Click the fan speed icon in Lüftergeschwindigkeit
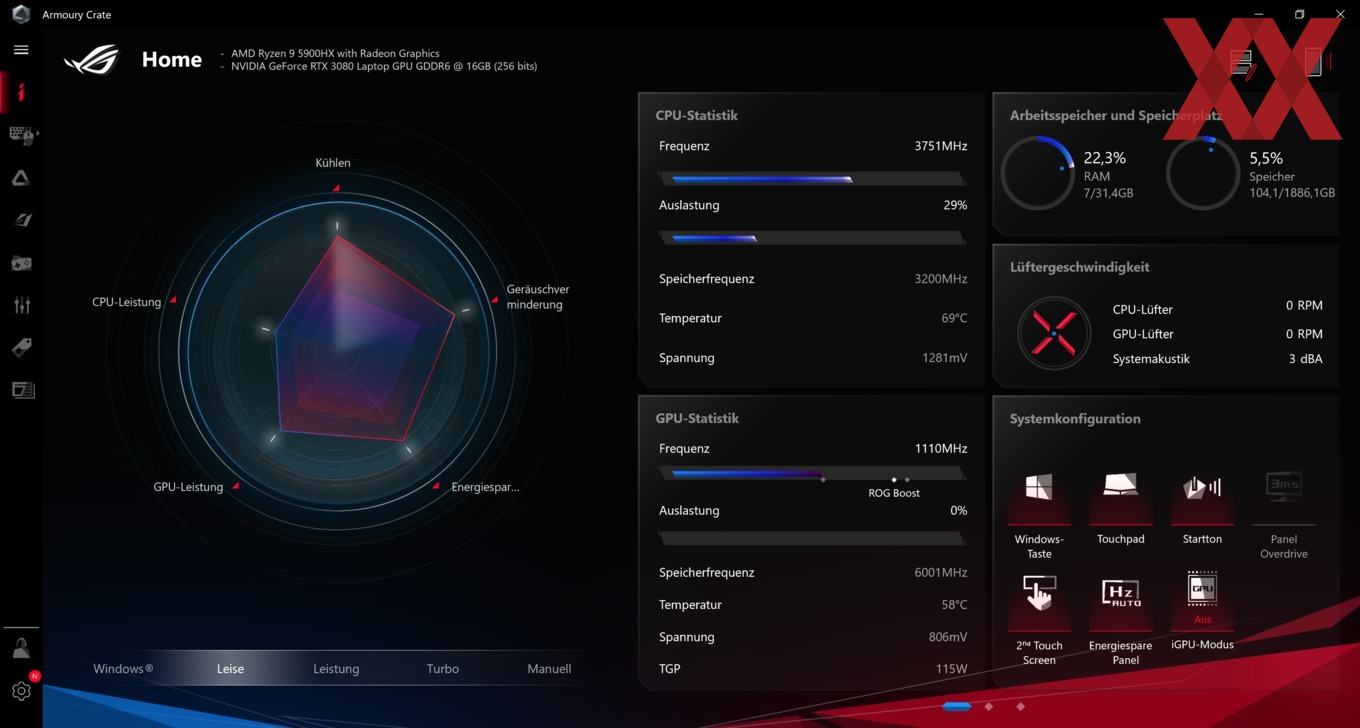1360x728 pixels. coord(1053,333)
